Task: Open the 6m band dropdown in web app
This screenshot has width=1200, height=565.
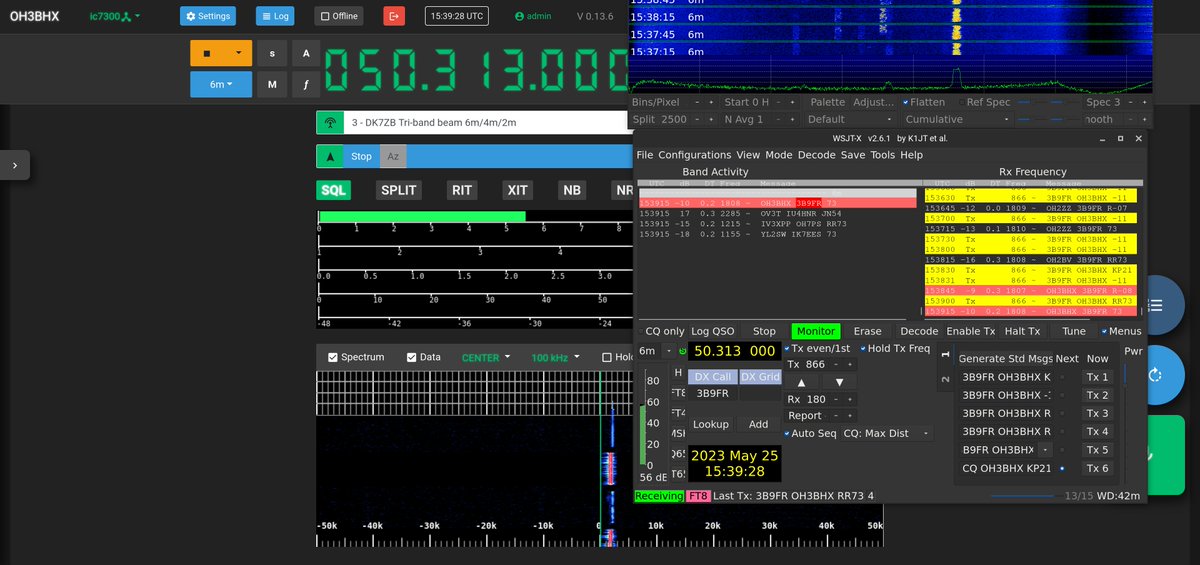Action: point(221,85)
